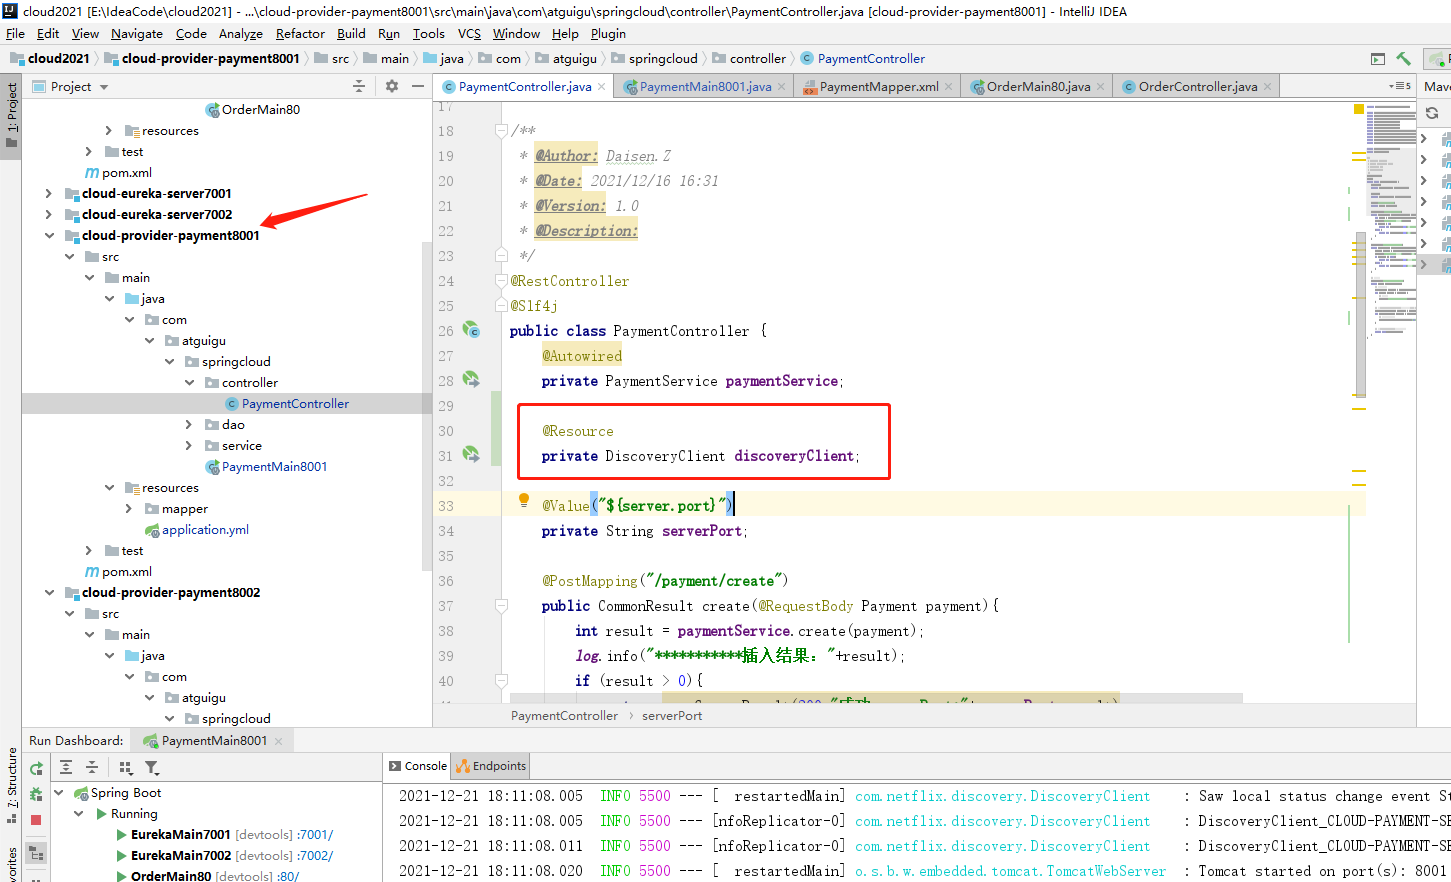The image size is (1451, 882).
Task: Close the OrderMain80.java editor tab
Action: coord(1100,87)
